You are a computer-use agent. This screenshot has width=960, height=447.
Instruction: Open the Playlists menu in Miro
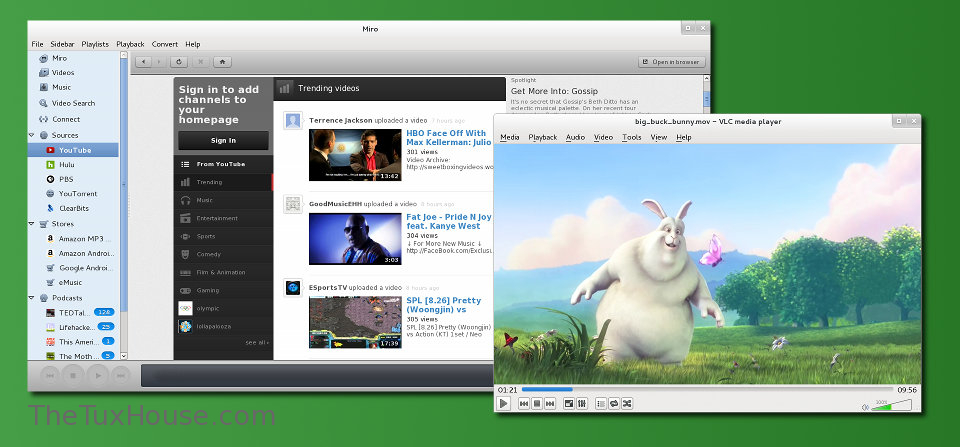[95, 44]
